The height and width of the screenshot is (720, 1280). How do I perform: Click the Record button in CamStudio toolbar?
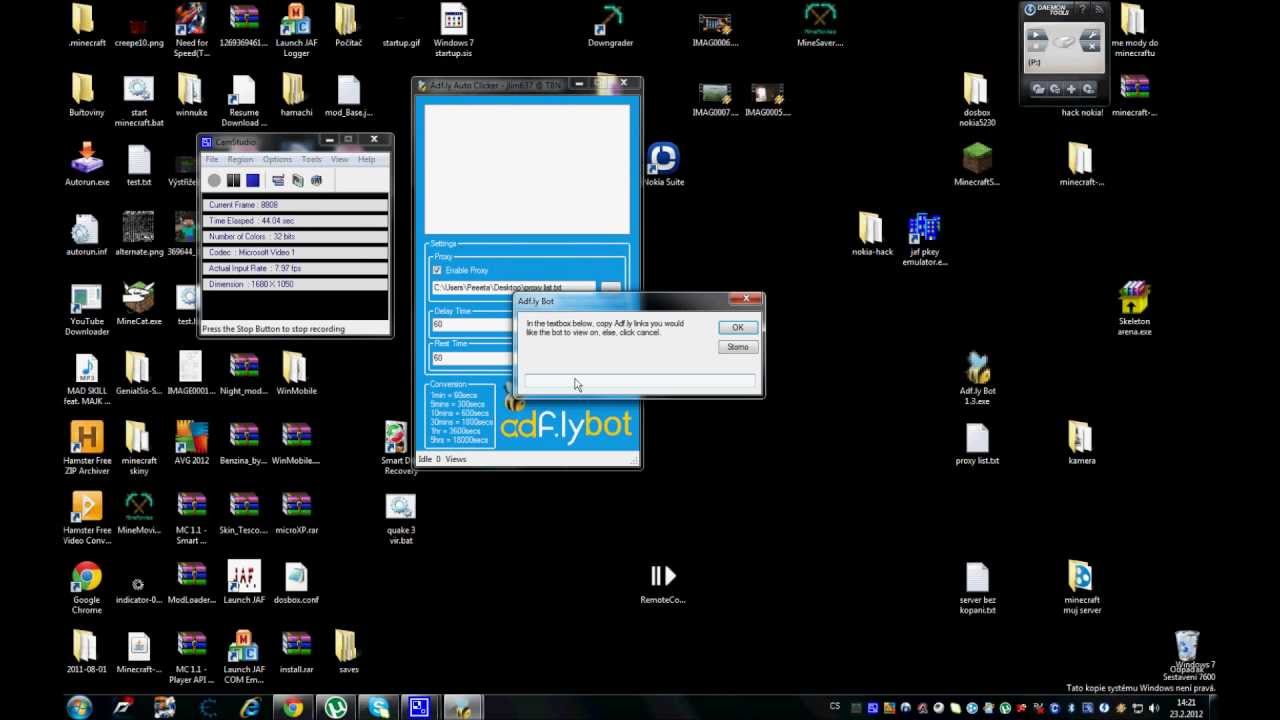214,180
